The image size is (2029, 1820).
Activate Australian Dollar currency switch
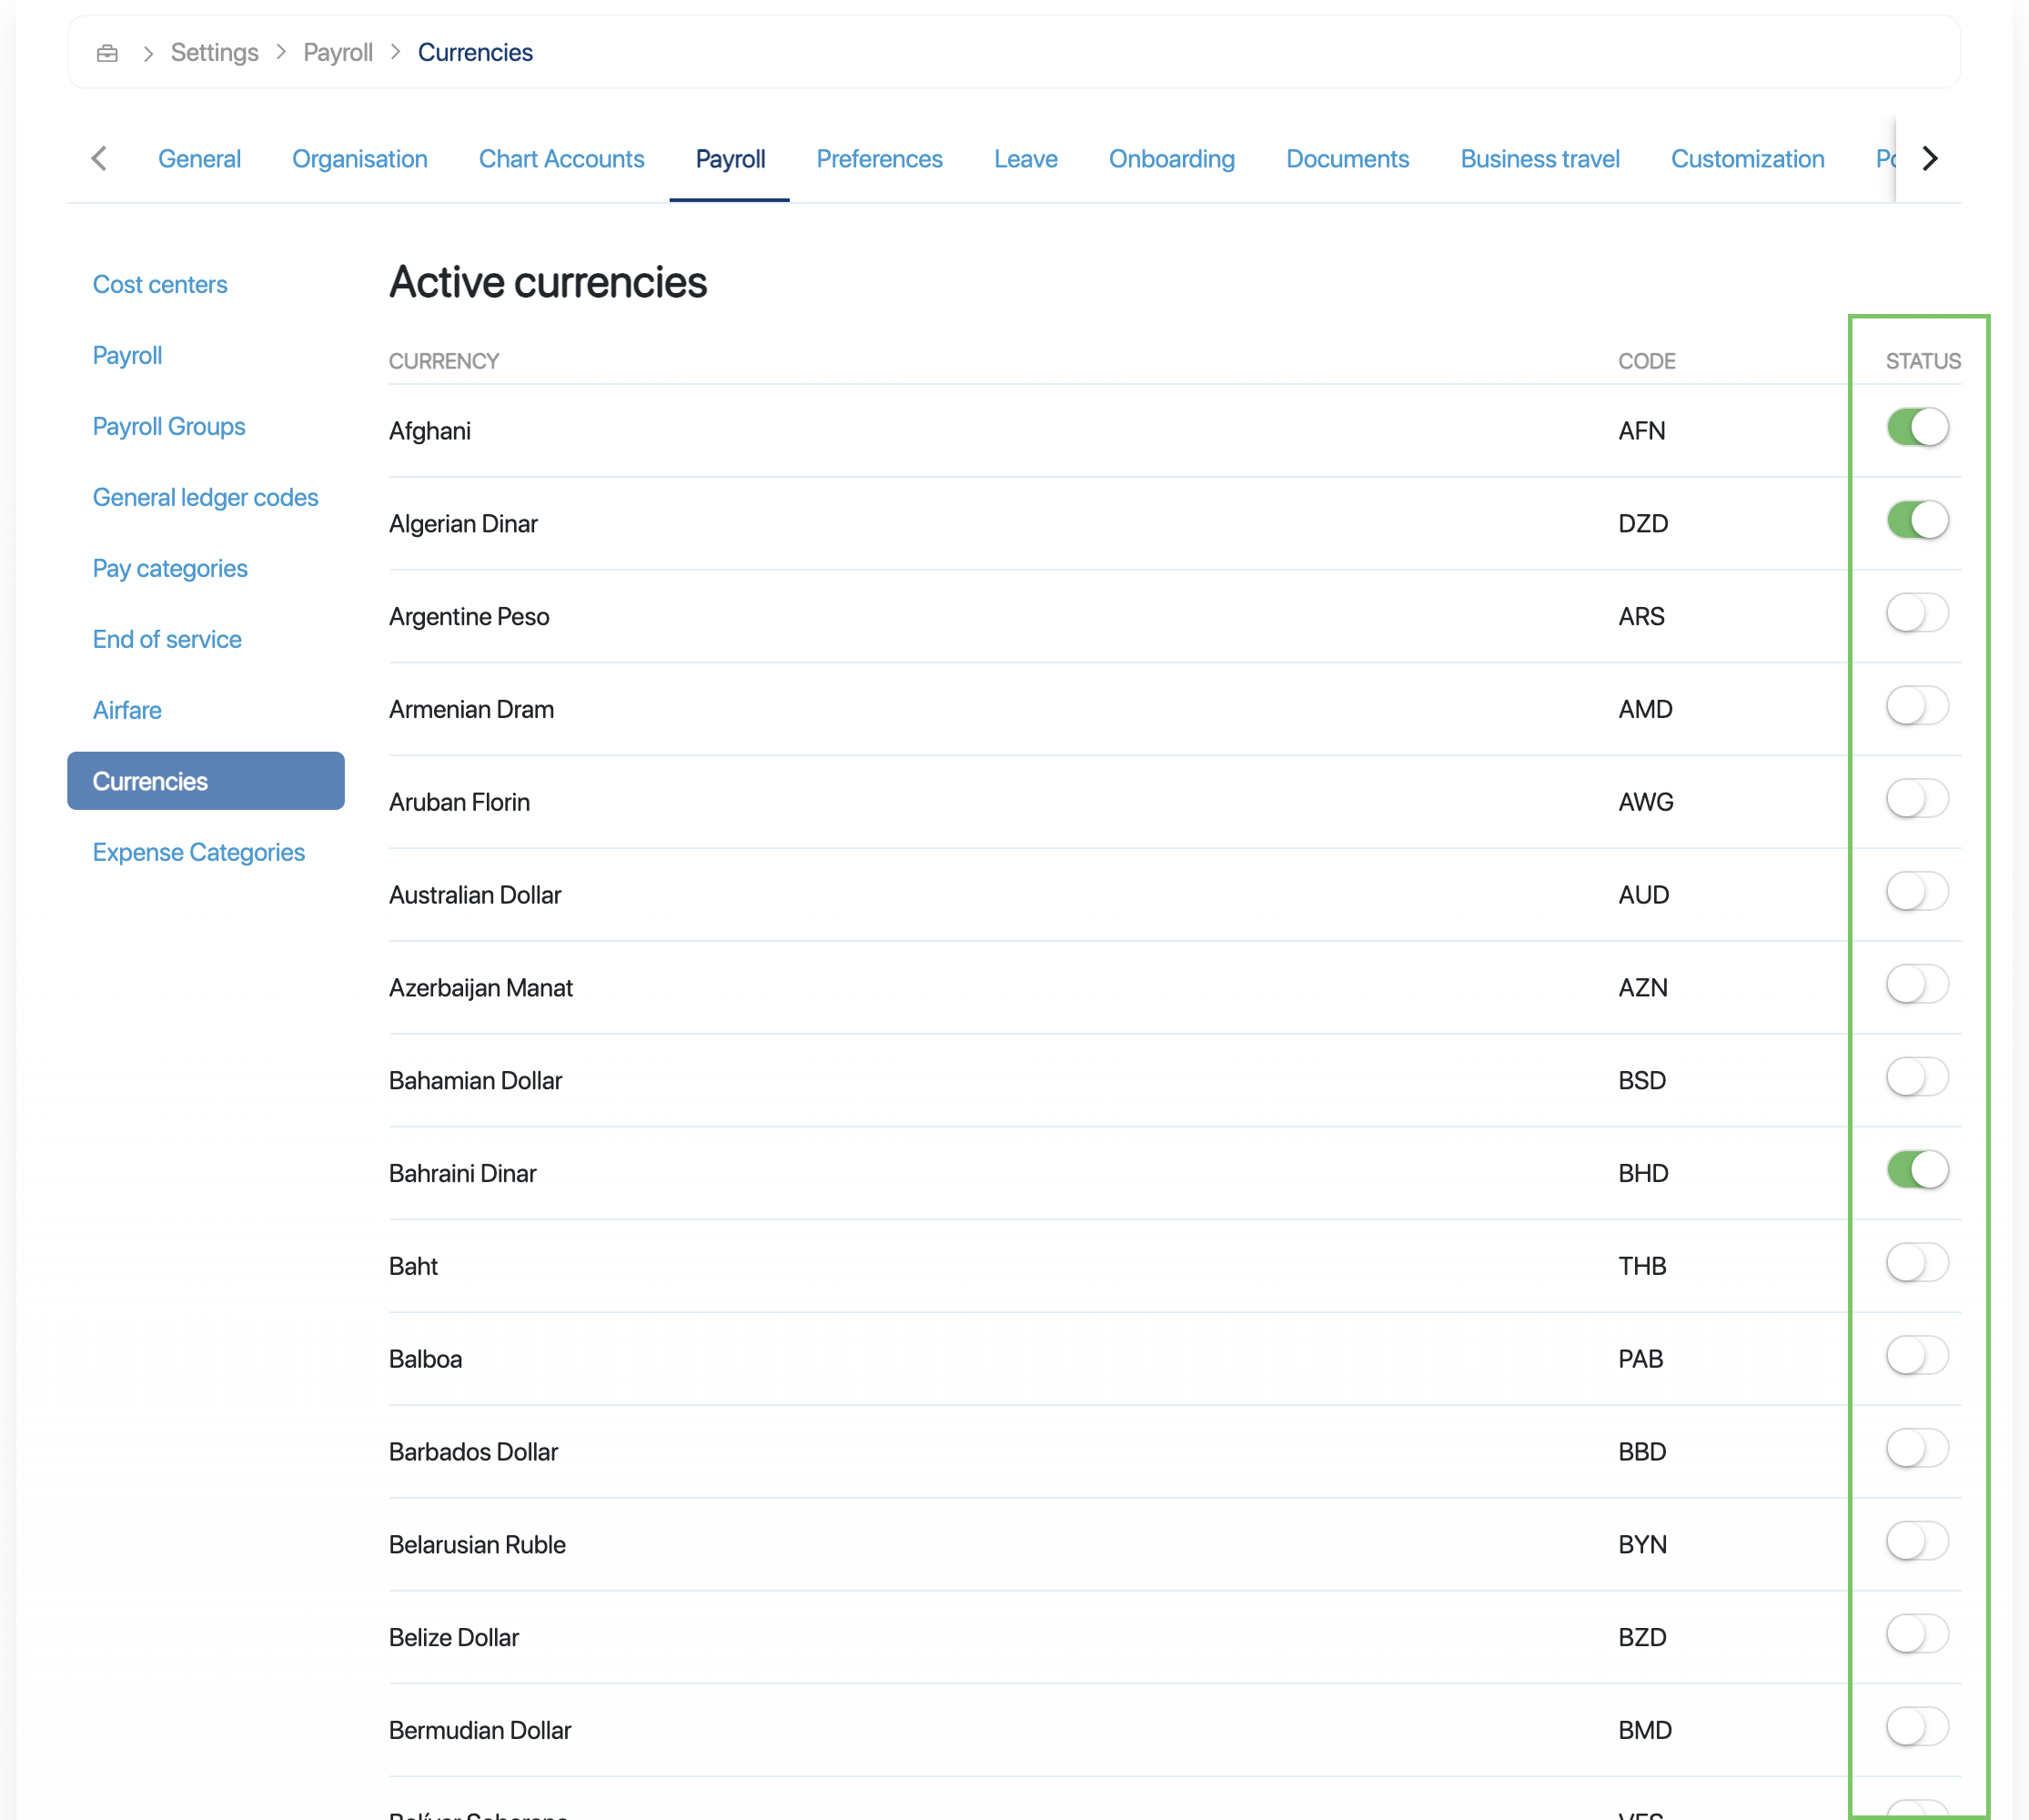[1916, 892]
